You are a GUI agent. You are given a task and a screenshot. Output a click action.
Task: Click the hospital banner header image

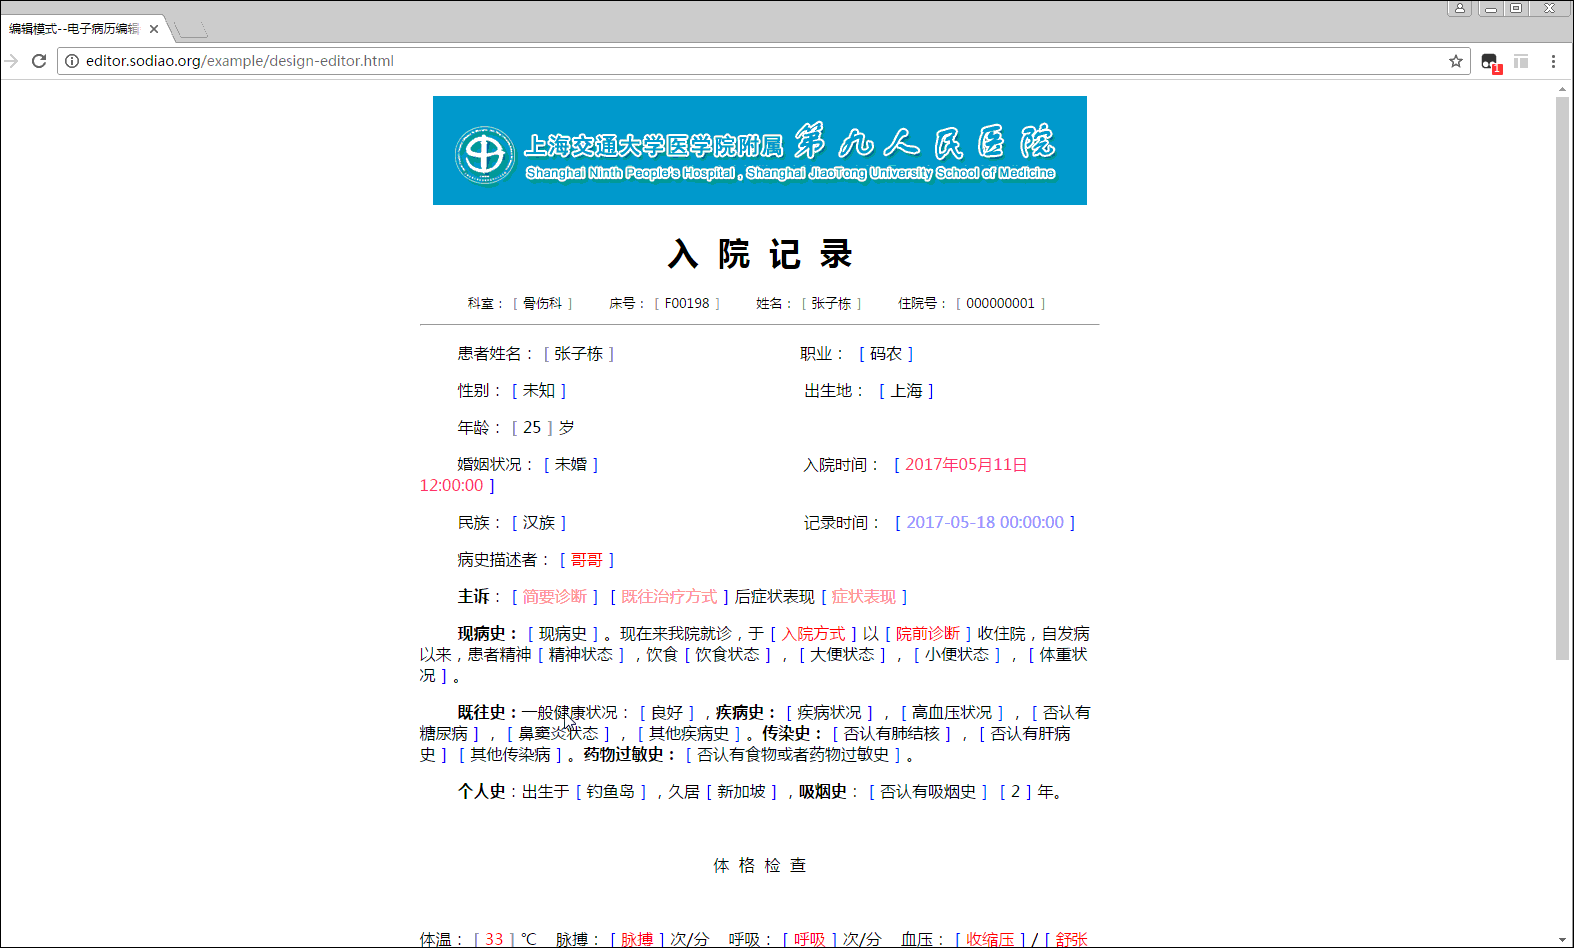(760, 150)
